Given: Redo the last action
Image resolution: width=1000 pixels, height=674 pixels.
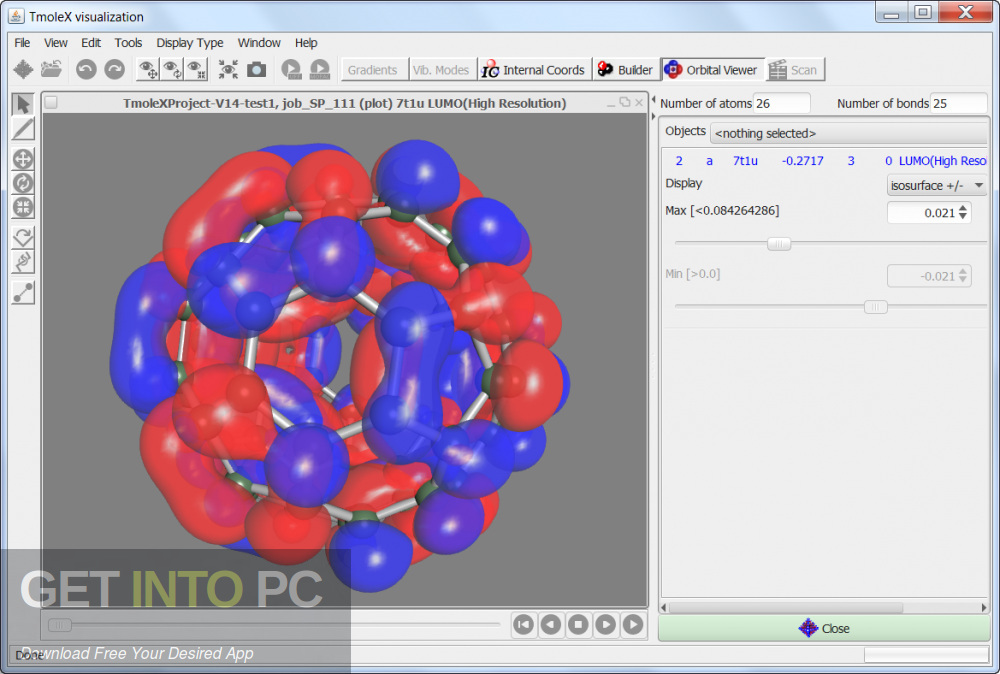Looking at the screenshot, I should tap(115, 69).
